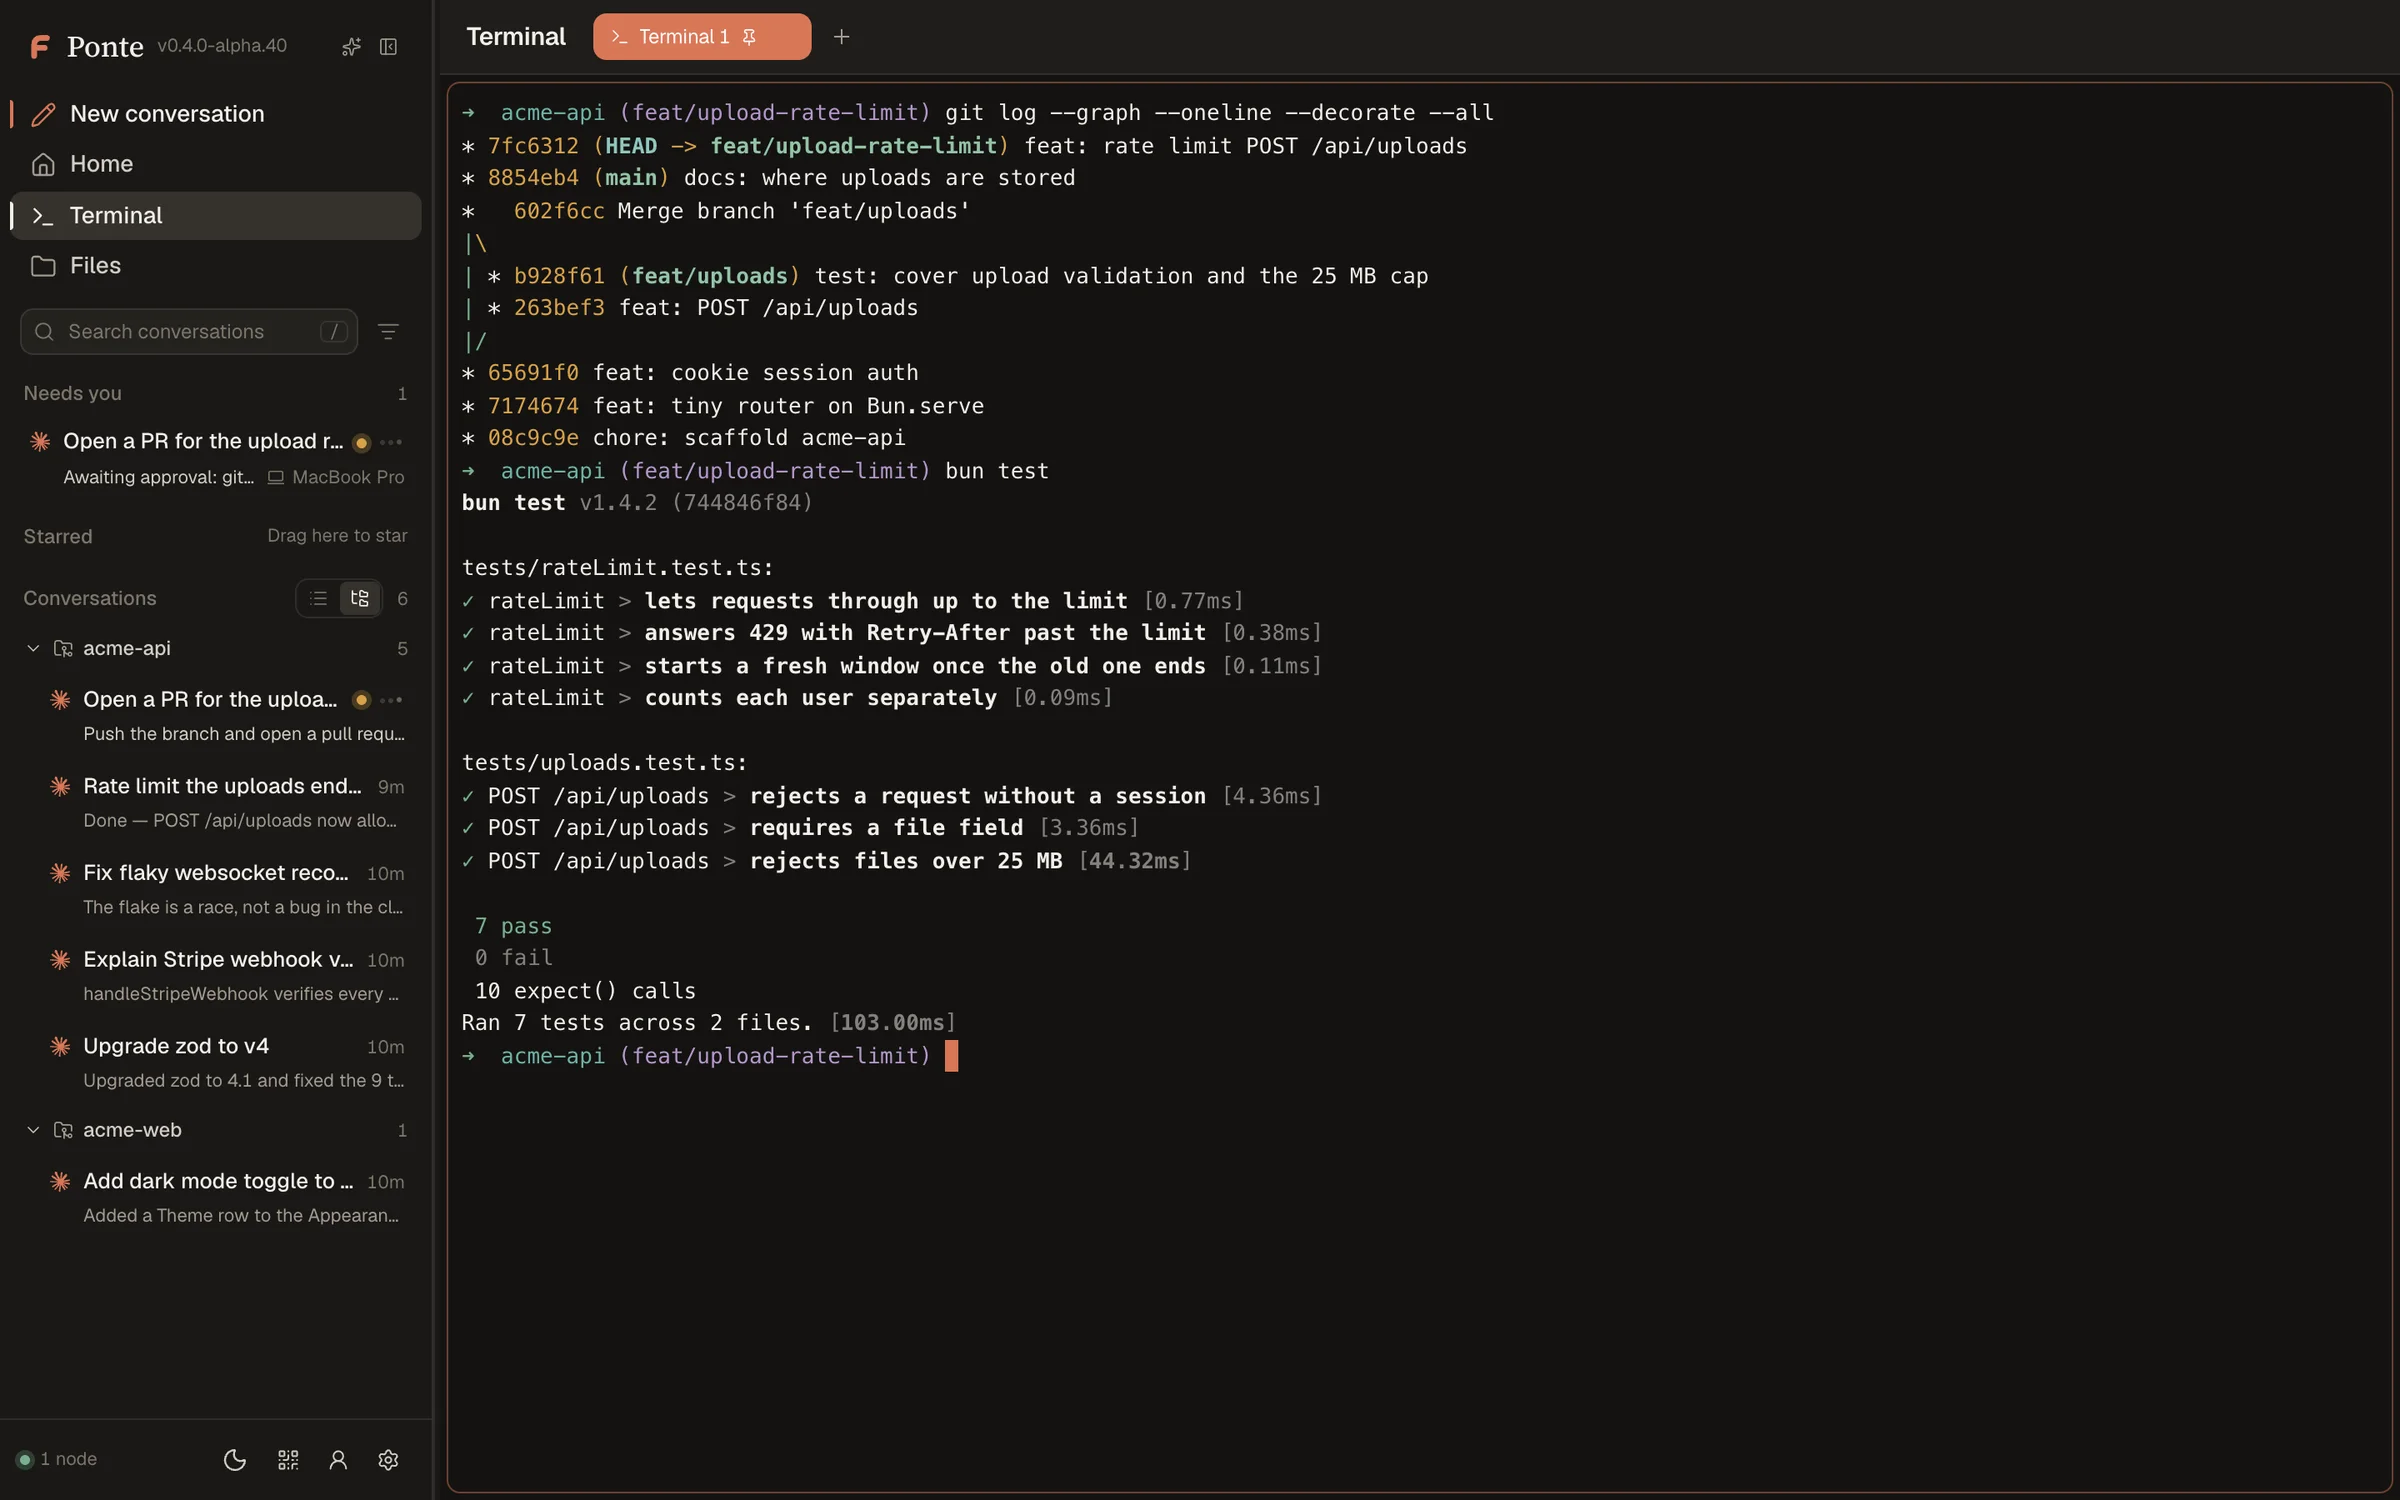Focus the Search conversations field
Image resolution: width=2400 pixels, height=1500 pixels.
[x=189, y=332]
